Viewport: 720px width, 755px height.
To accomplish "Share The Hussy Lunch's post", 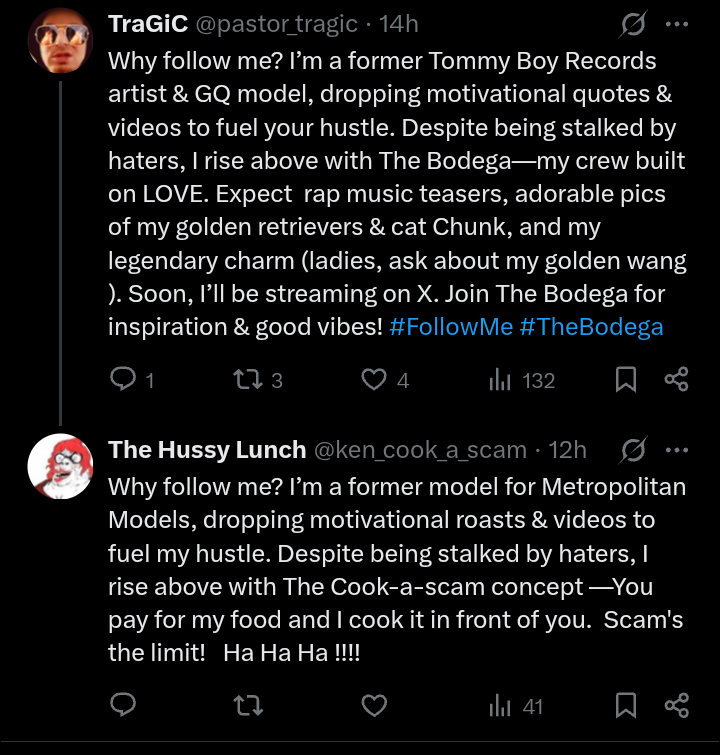I will (677, 706).
